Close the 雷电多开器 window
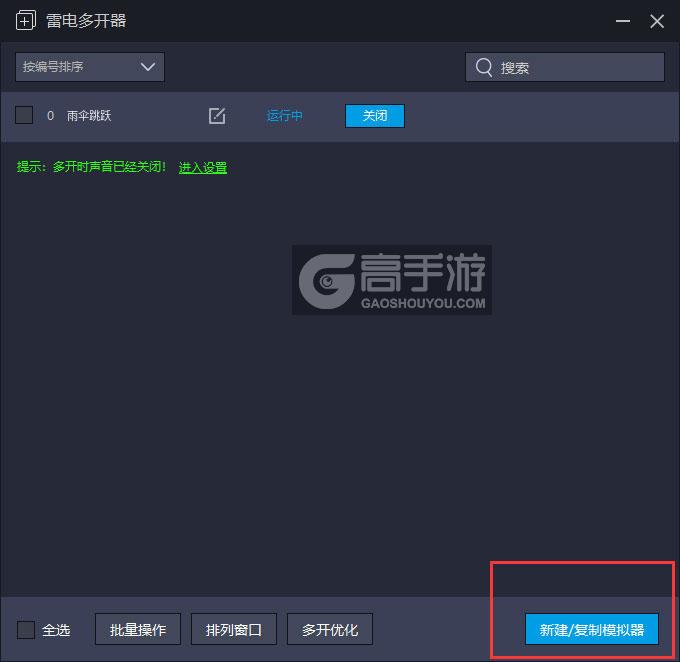 click(657, 21)
